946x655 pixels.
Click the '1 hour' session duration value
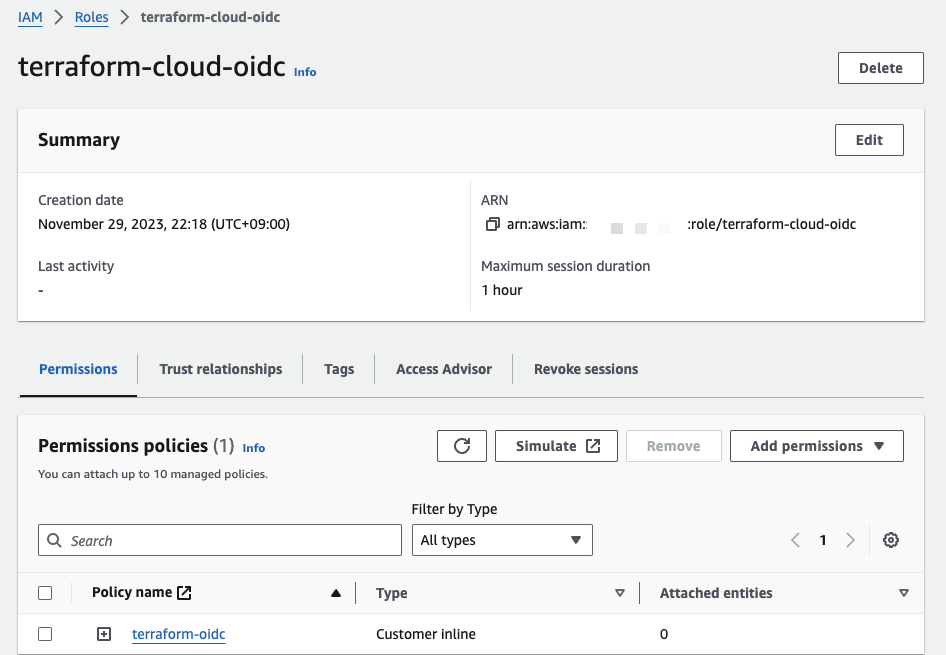[502, 290]
